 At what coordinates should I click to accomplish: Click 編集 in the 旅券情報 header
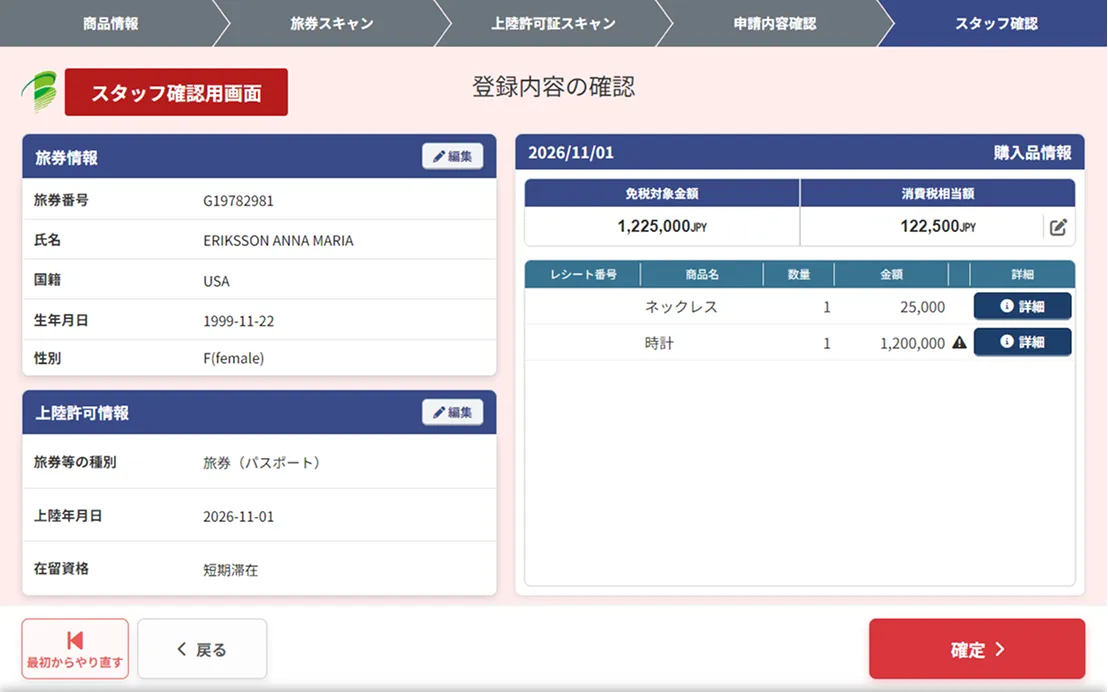pos(452,156)
